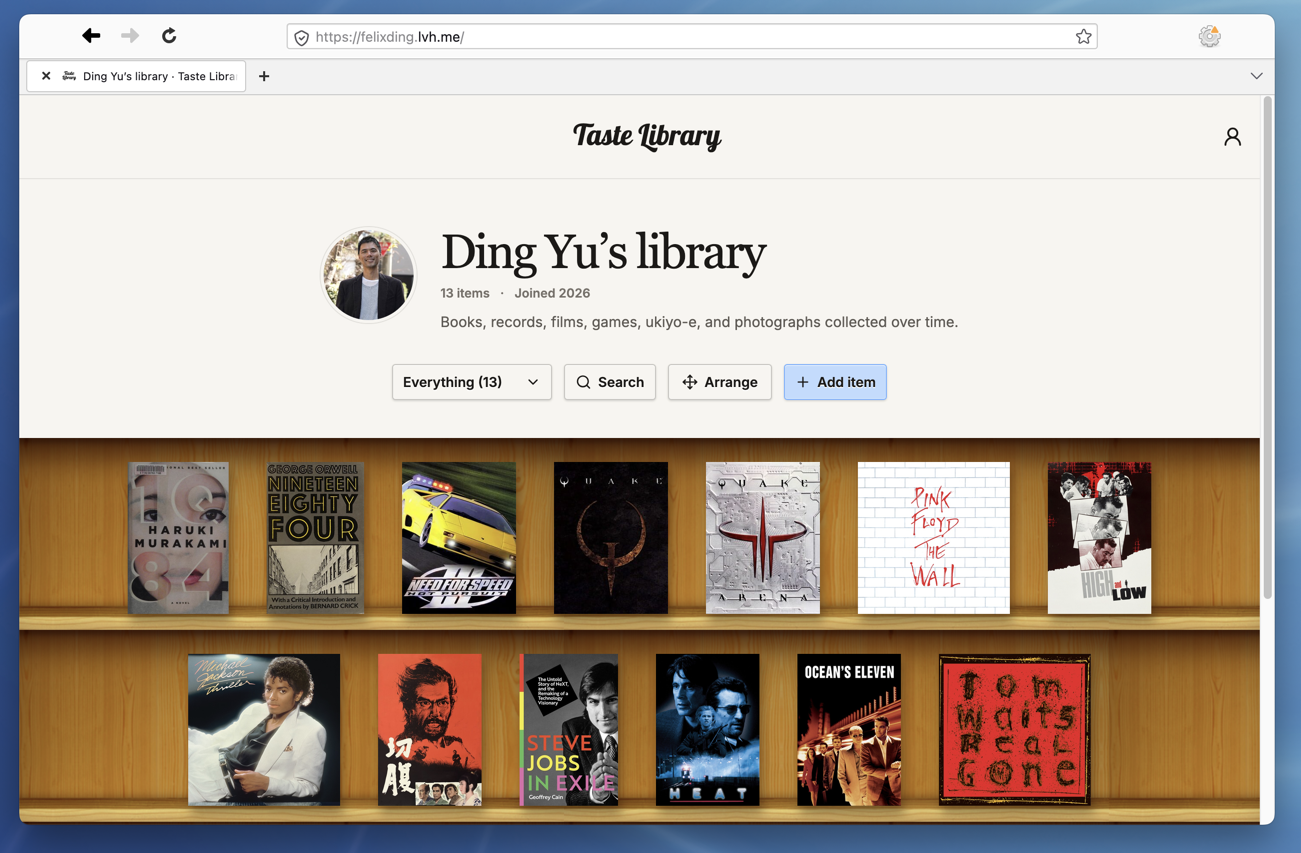
Task: Reload the page with the refresh icon
Action: [169, 36]
